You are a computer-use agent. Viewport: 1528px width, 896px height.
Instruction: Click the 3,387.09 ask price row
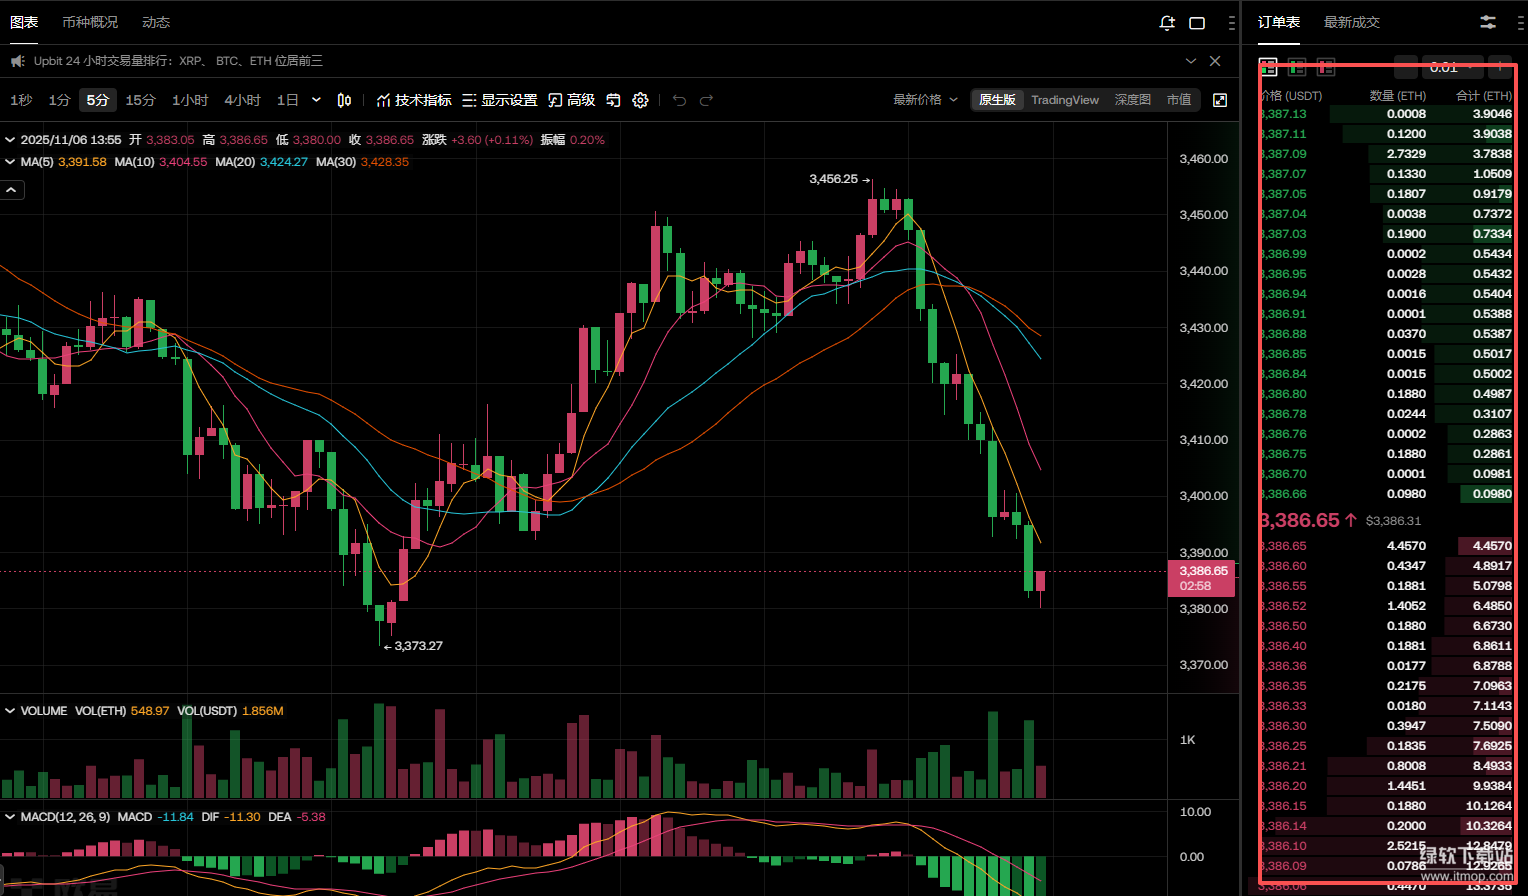1386,154
